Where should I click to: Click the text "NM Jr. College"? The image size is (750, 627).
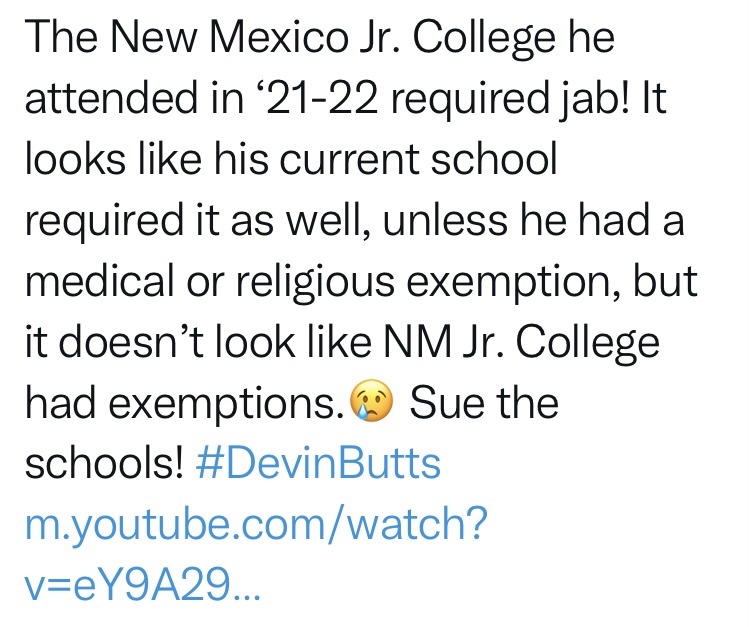522,343
